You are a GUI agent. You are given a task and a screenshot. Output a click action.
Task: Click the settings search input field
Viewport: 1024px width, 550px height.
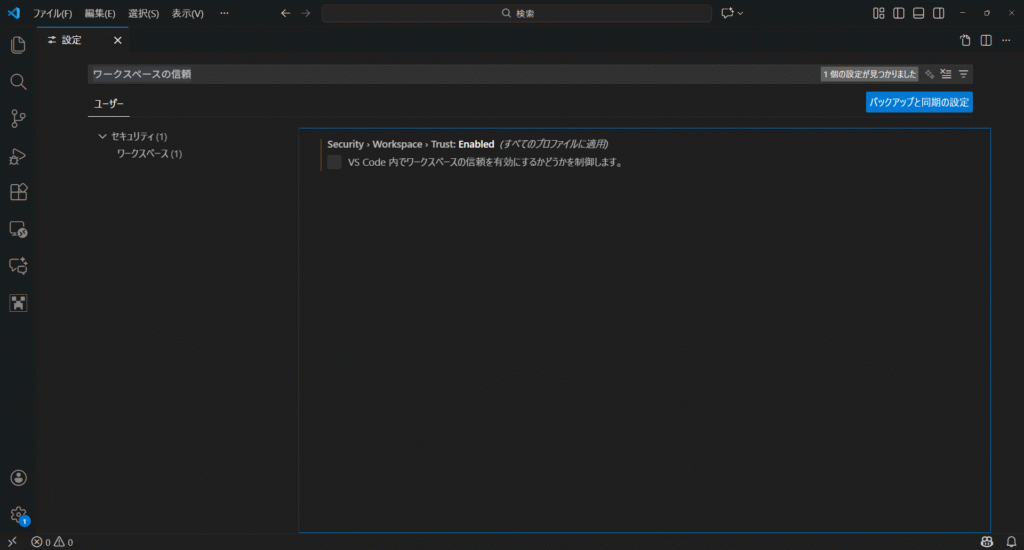click(450, 74)
